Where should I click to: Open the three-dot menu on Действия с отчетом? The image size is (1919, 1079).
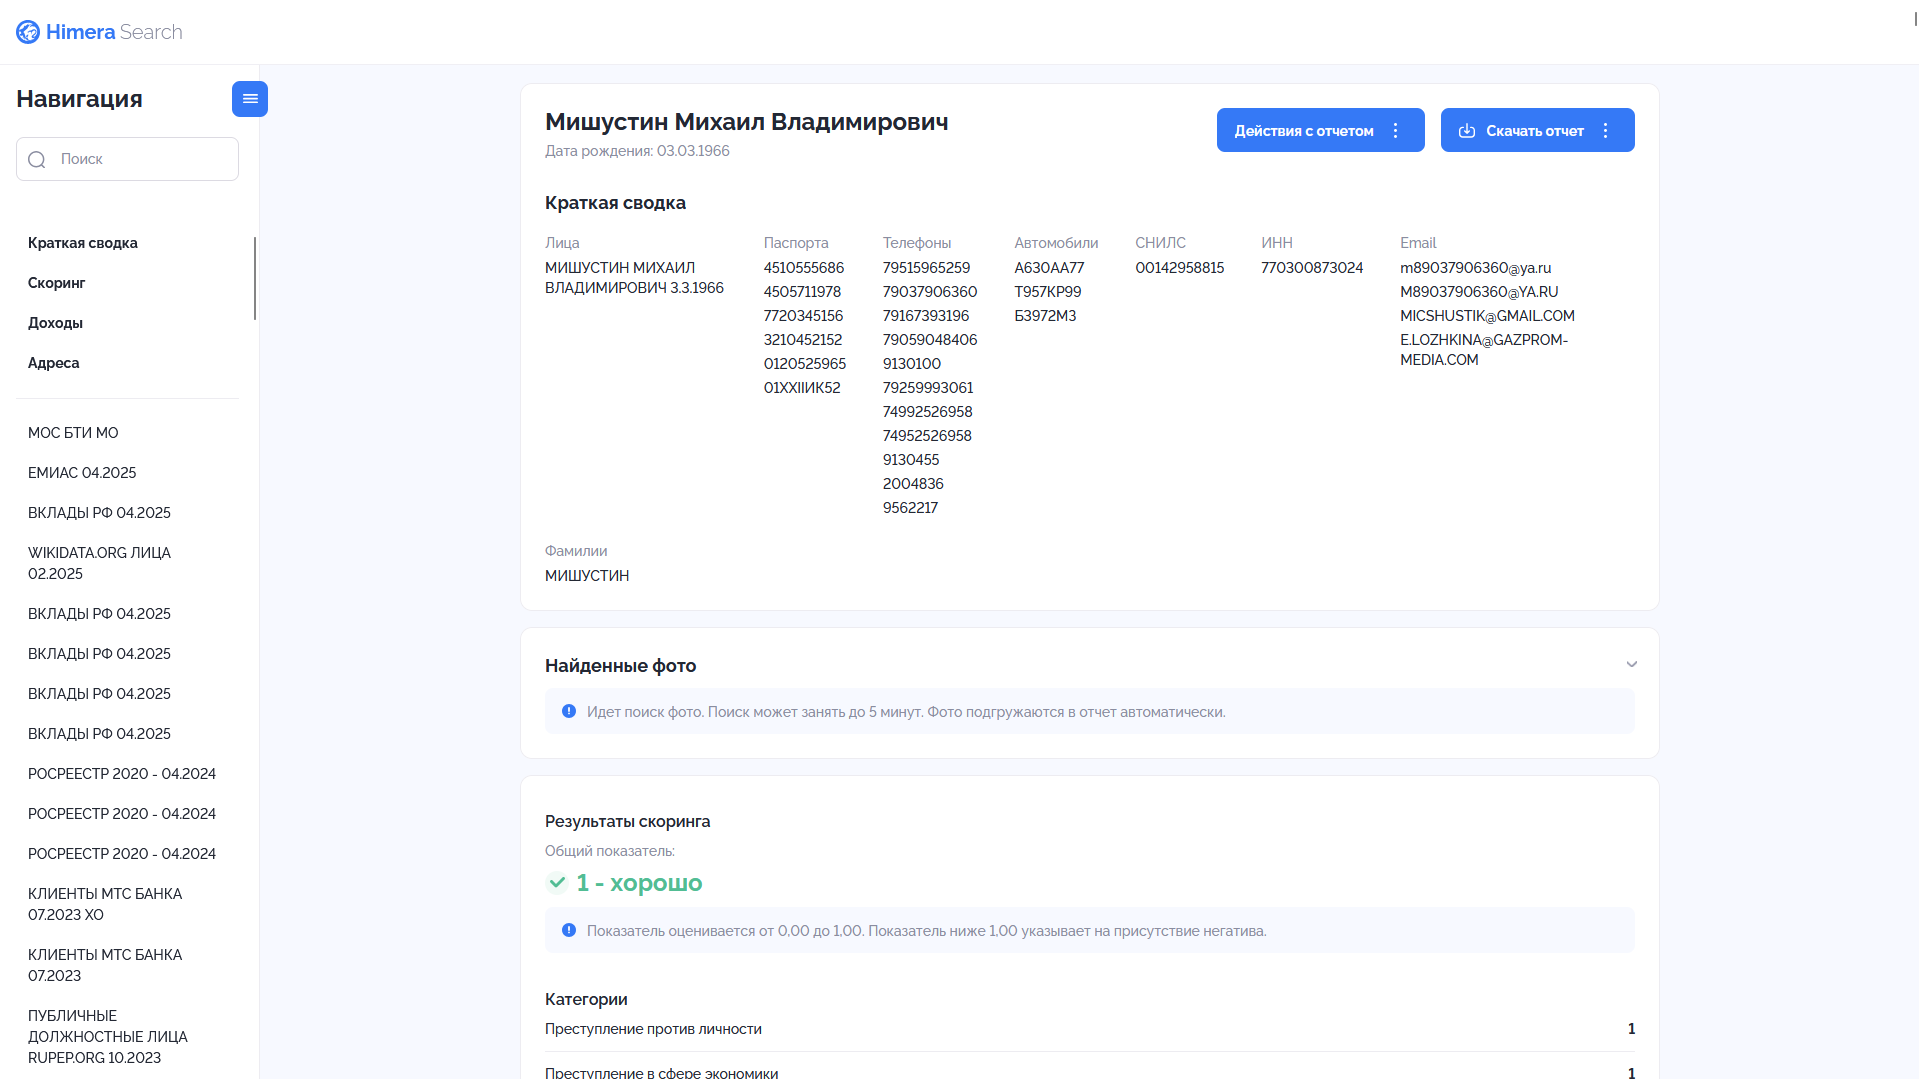click(x=1396, y=131)
